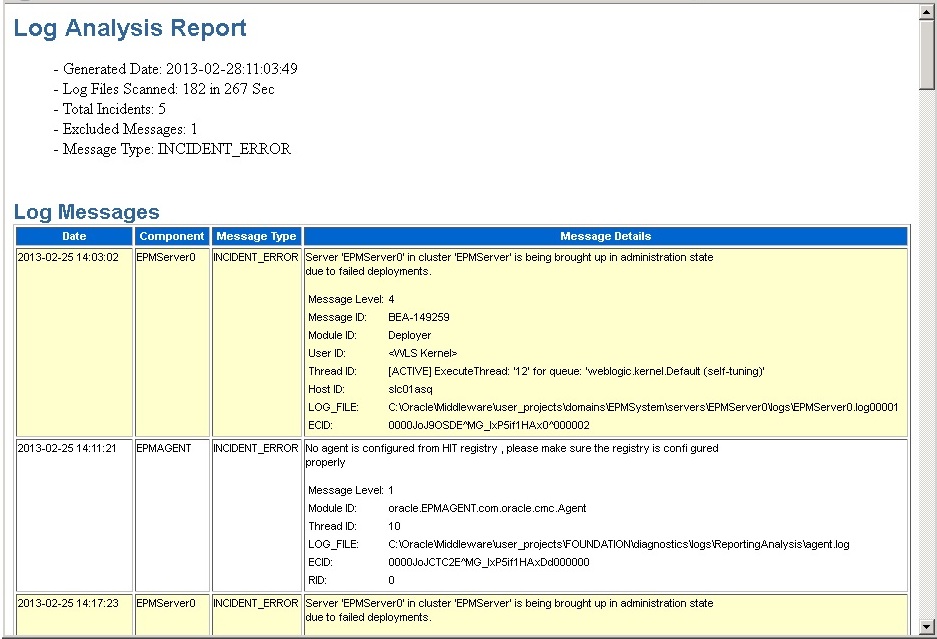This screenshot has height=639, width=937.
Task: Click Message Level: 4 value
Action: (391, 299)
